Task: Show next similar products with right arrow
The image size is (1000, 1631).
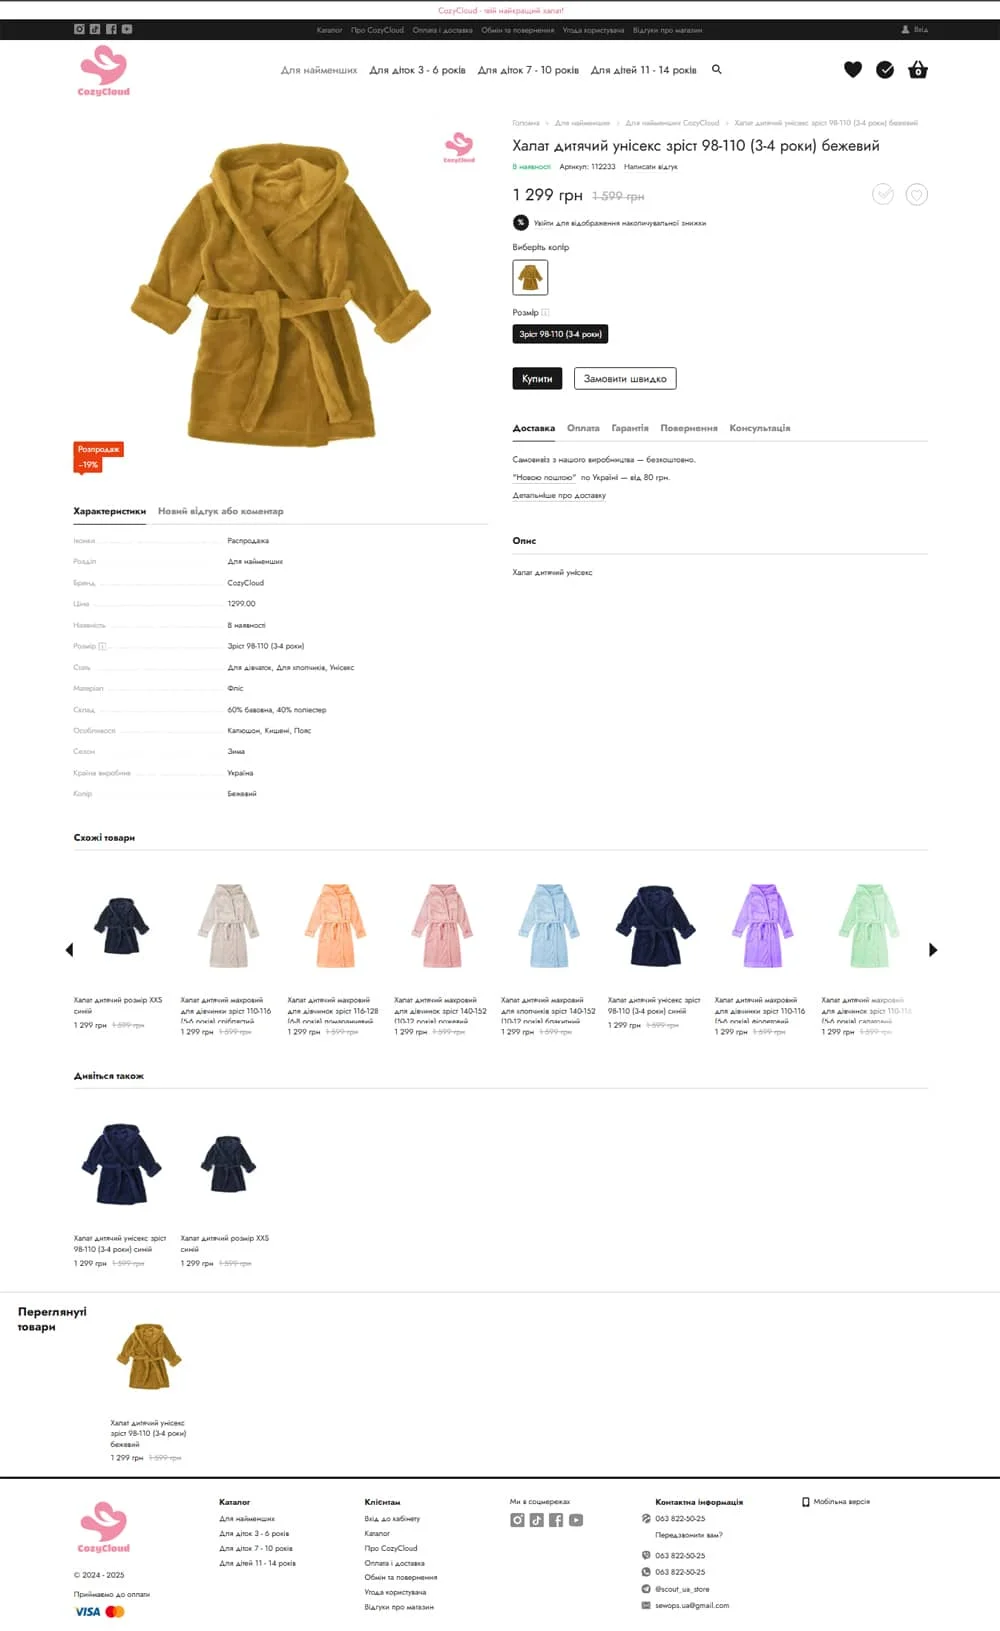Action: click(x=933, y=949)
